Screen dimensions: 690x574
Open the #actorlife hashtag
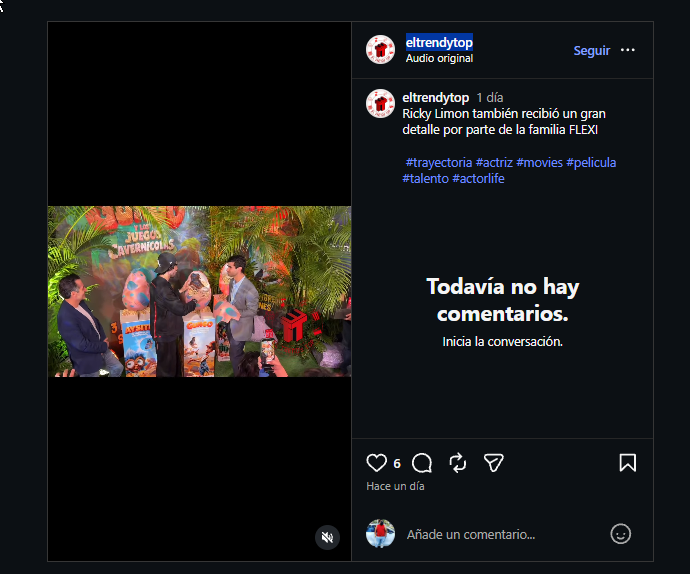478,179
